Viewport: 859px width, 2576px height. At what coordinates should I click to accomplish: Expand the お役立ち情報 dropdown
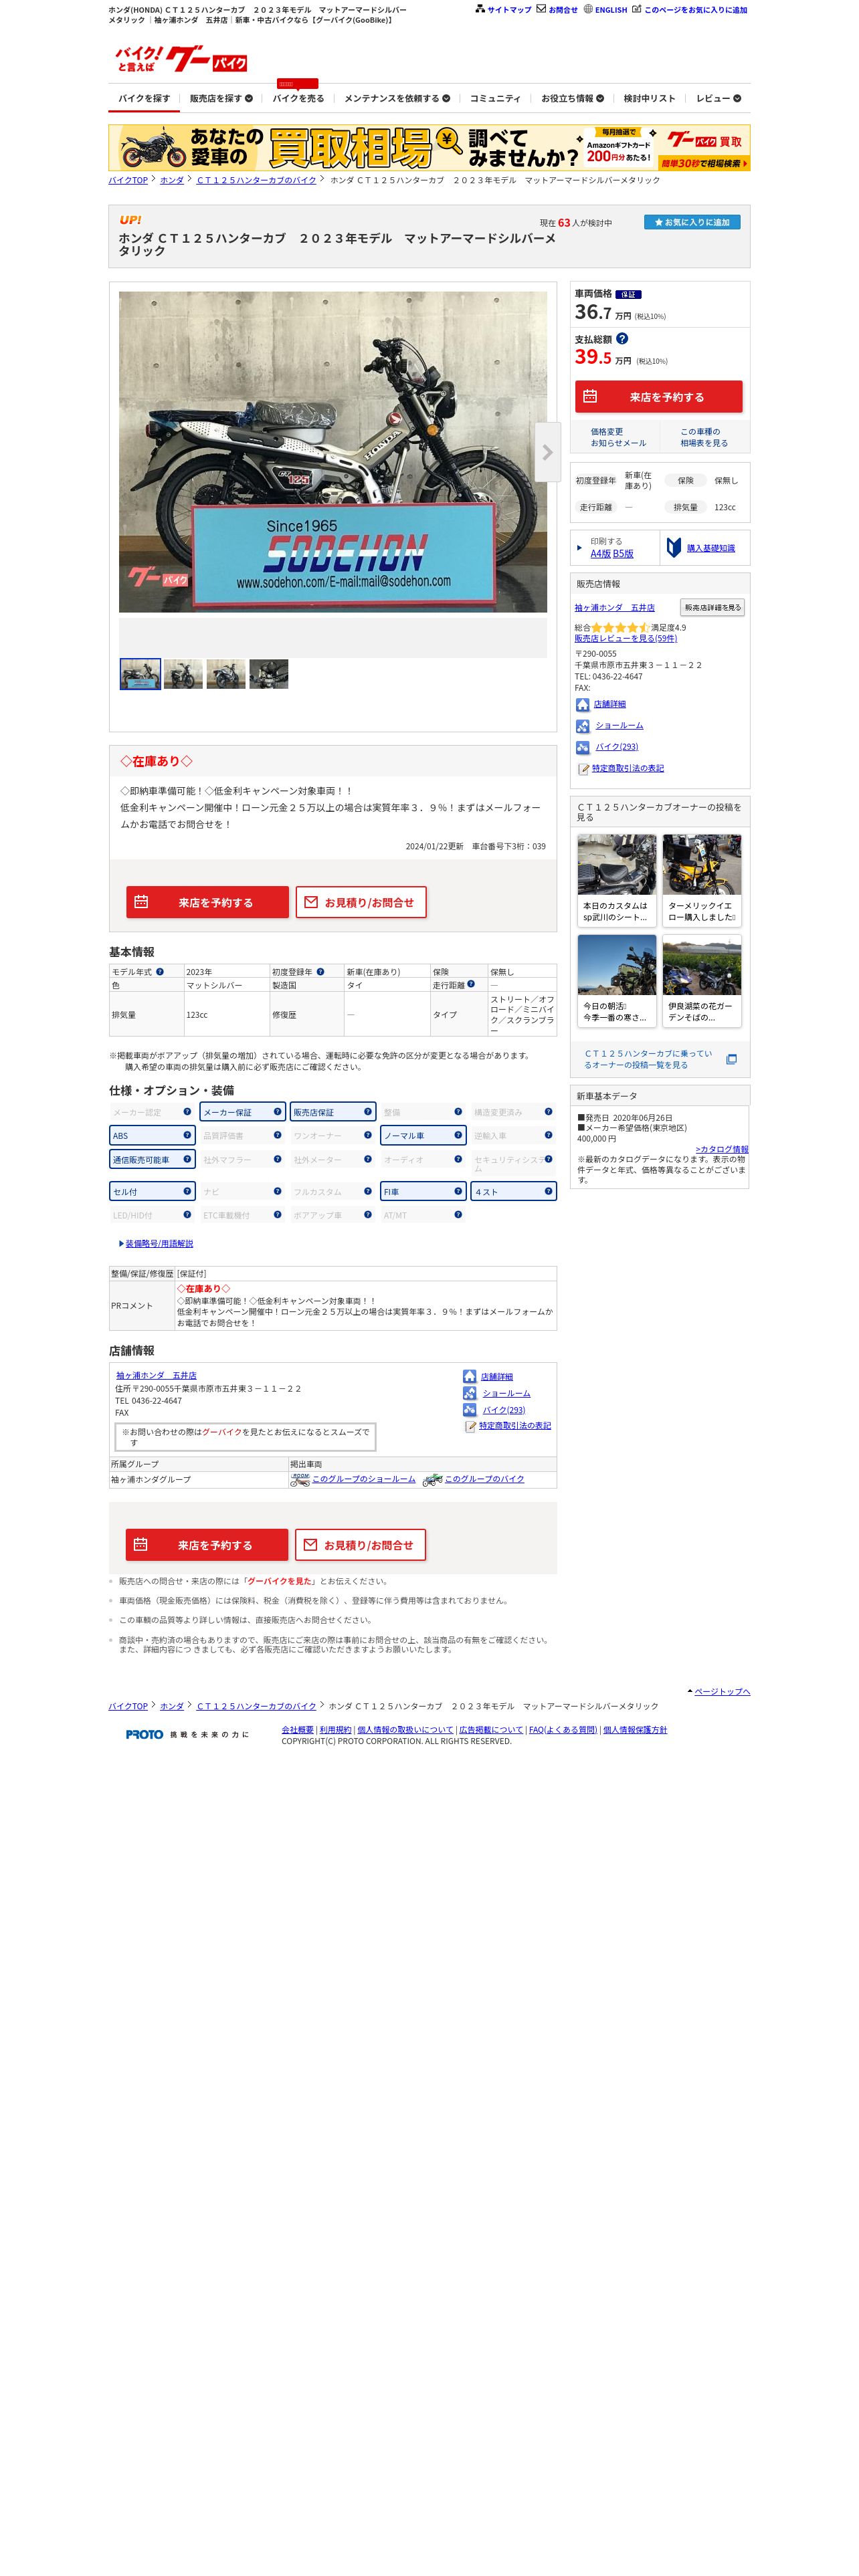(x=572, y=99)
